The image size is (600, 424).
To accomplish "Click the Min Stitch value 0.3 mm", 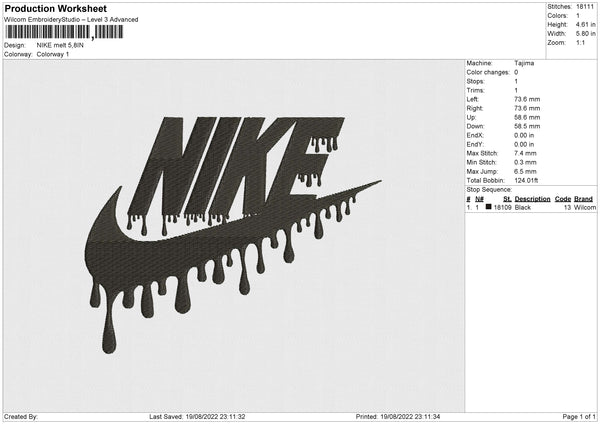I will tap(525, 162).
